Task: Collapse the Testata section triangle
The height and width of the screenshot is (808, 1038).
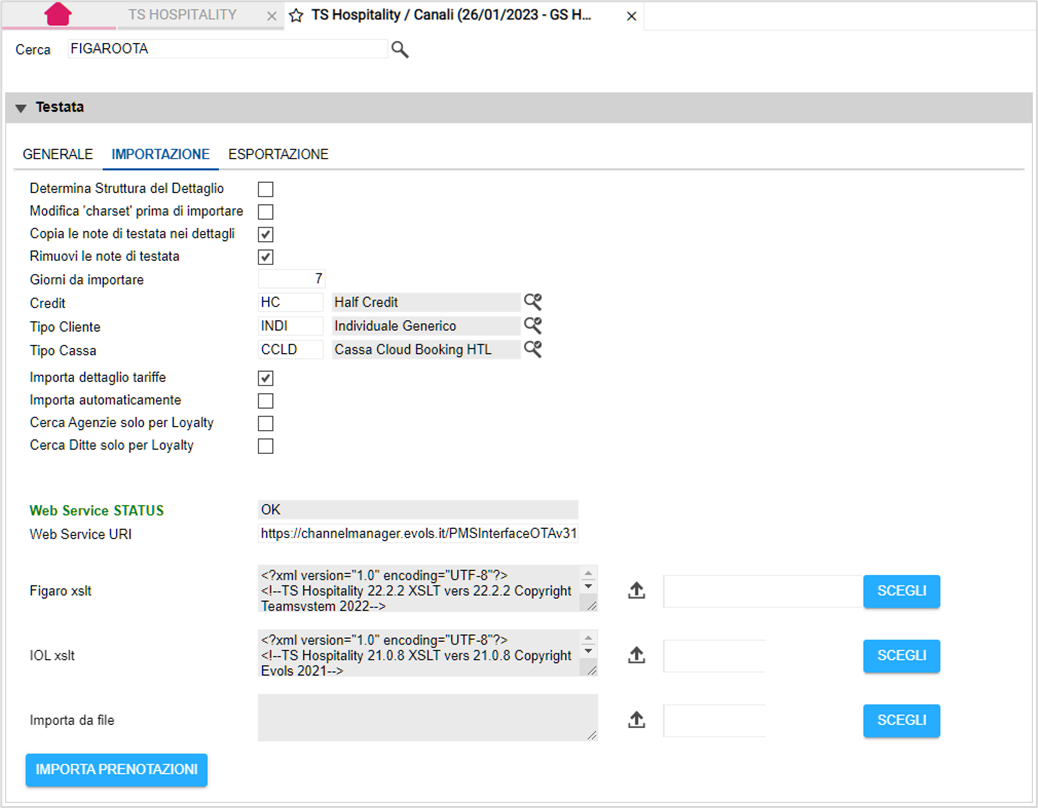Action: [21, 108]
